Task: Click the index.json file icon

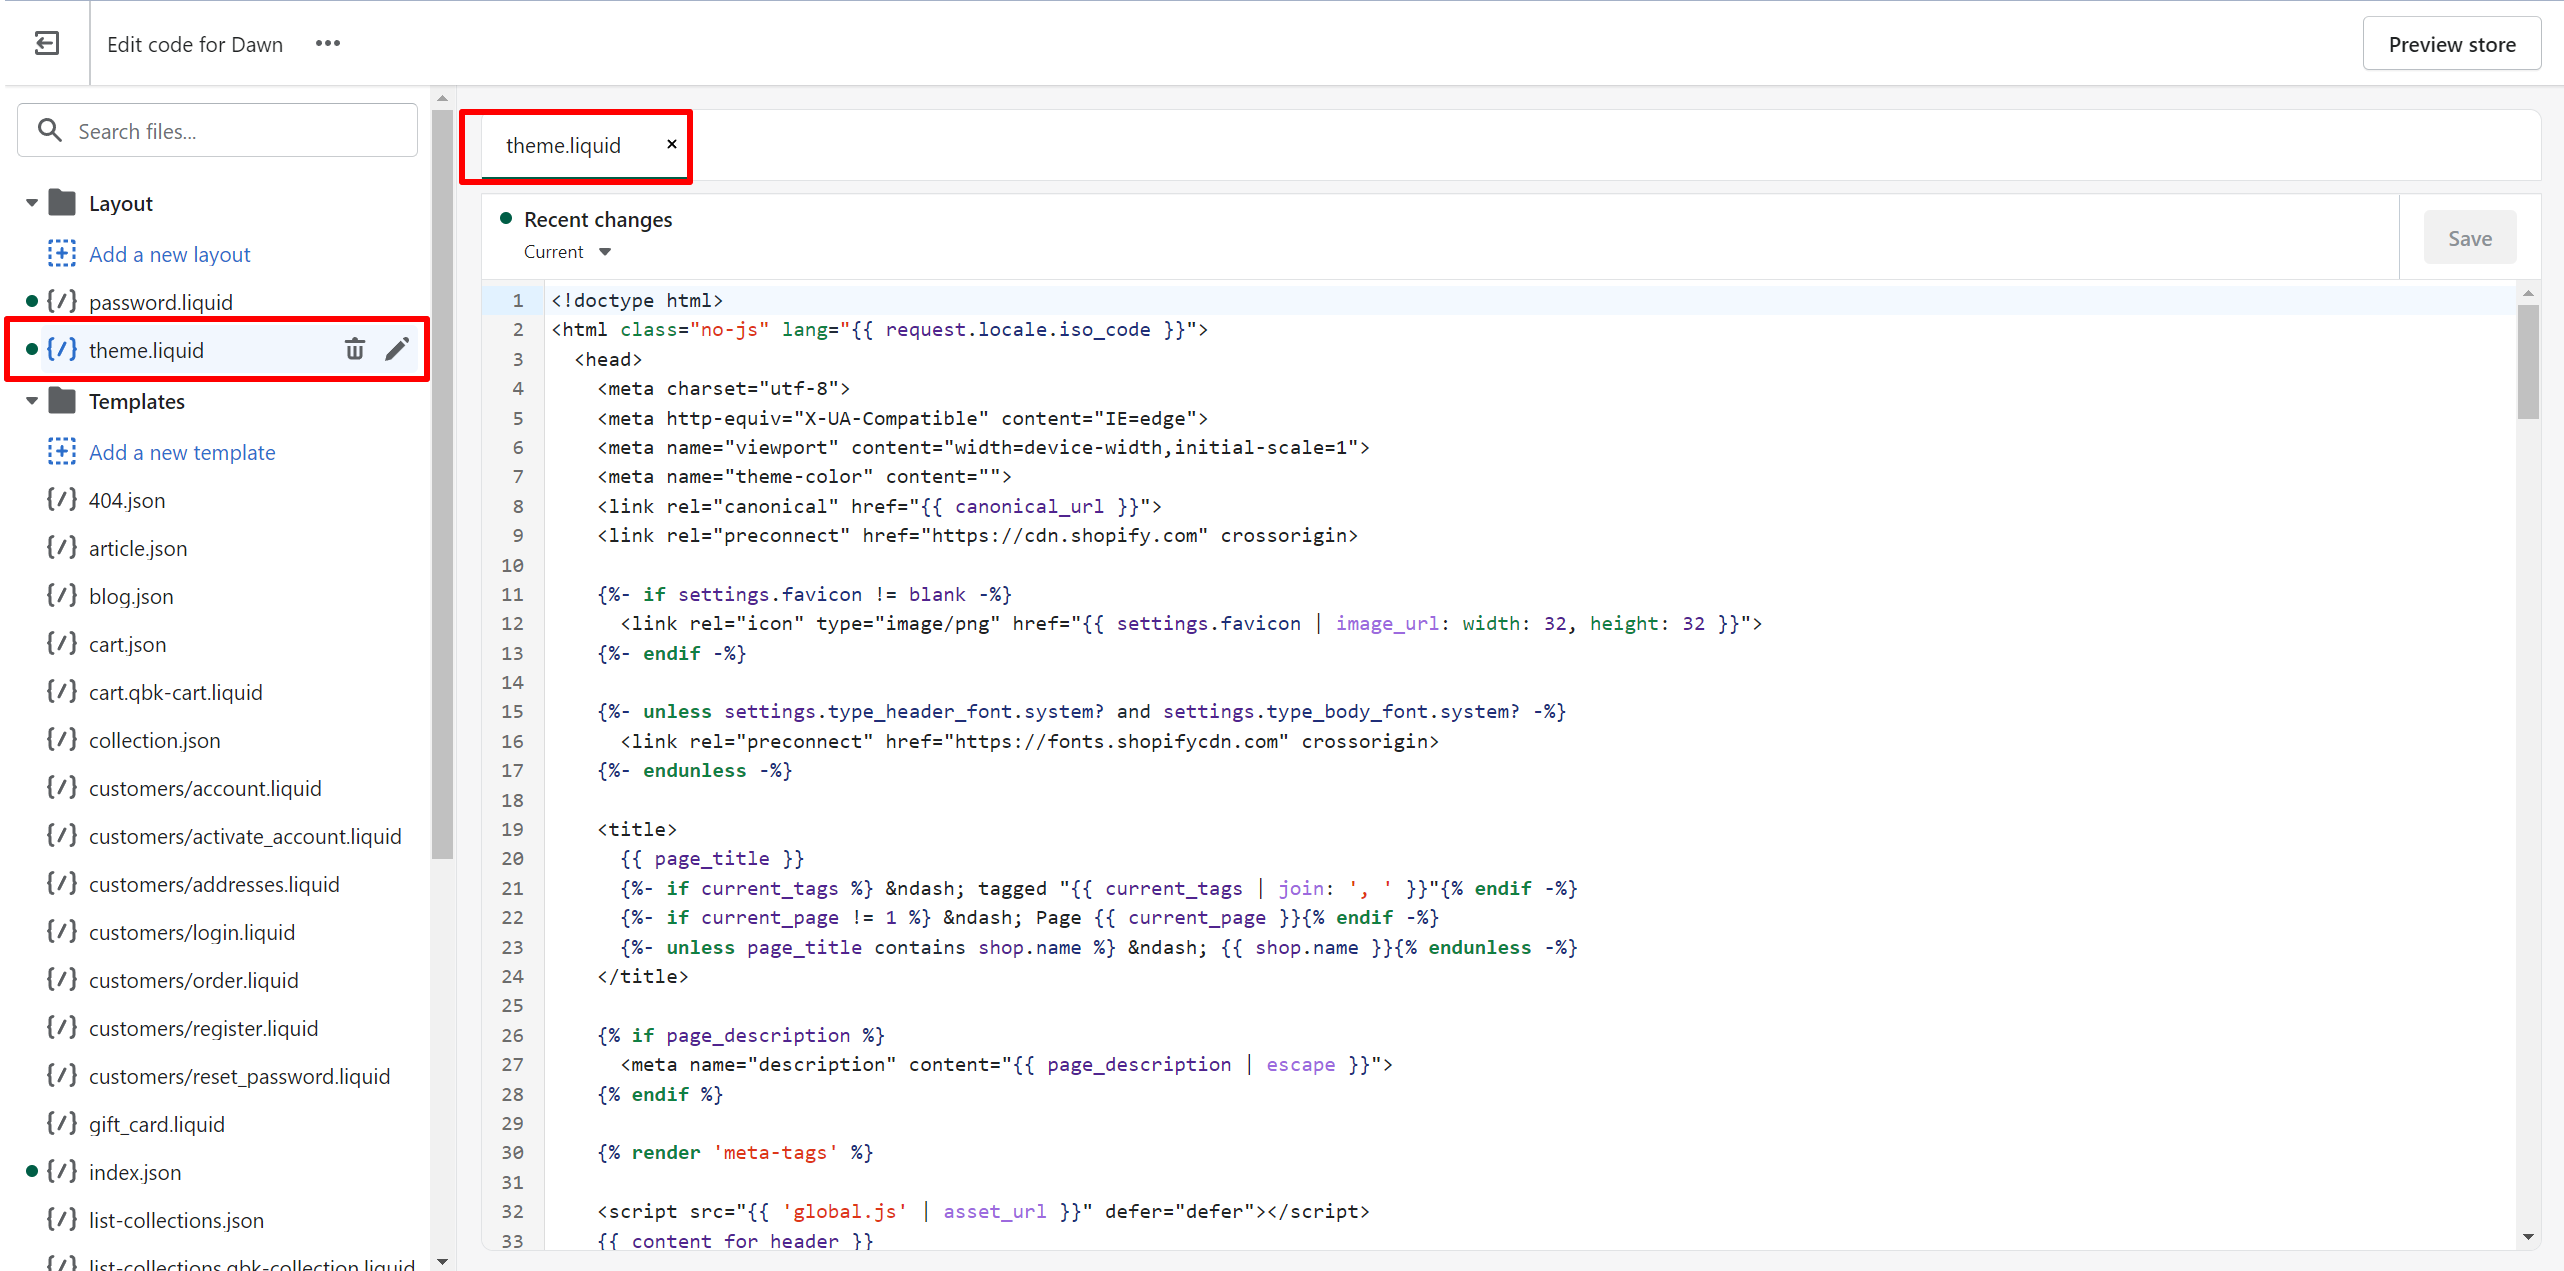Action: coord(62,1171)
